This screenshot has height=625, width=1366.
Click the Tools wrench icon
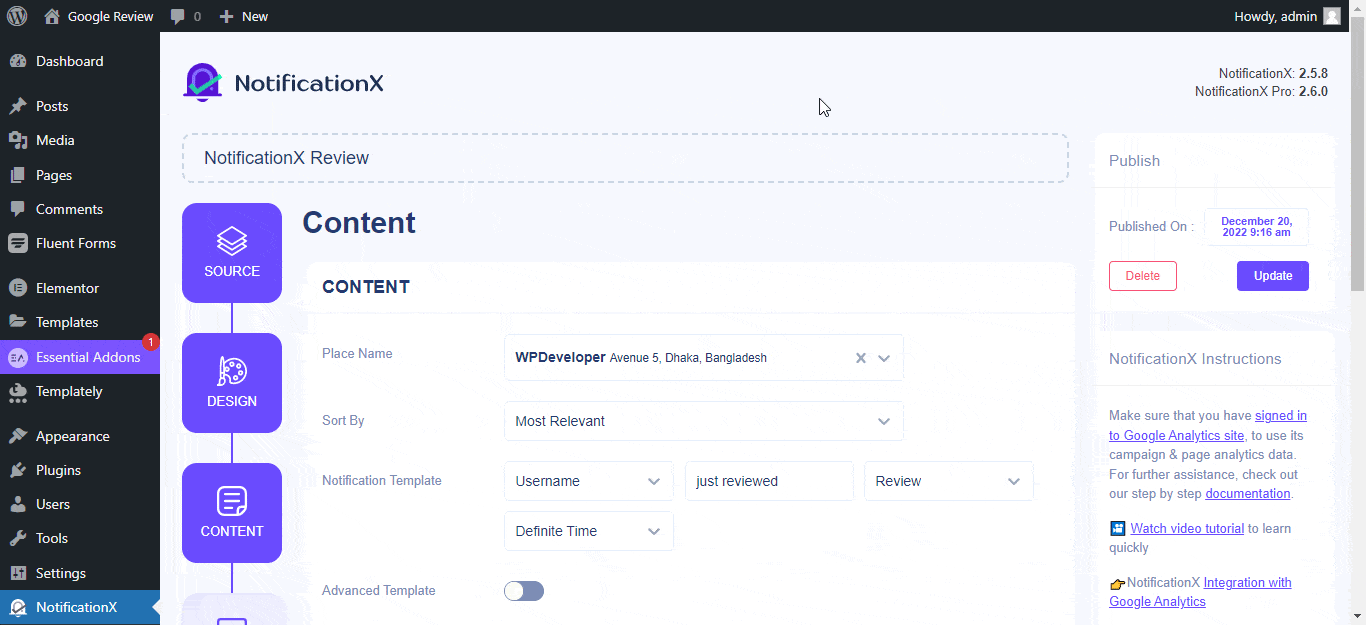(x=18, y=538)
